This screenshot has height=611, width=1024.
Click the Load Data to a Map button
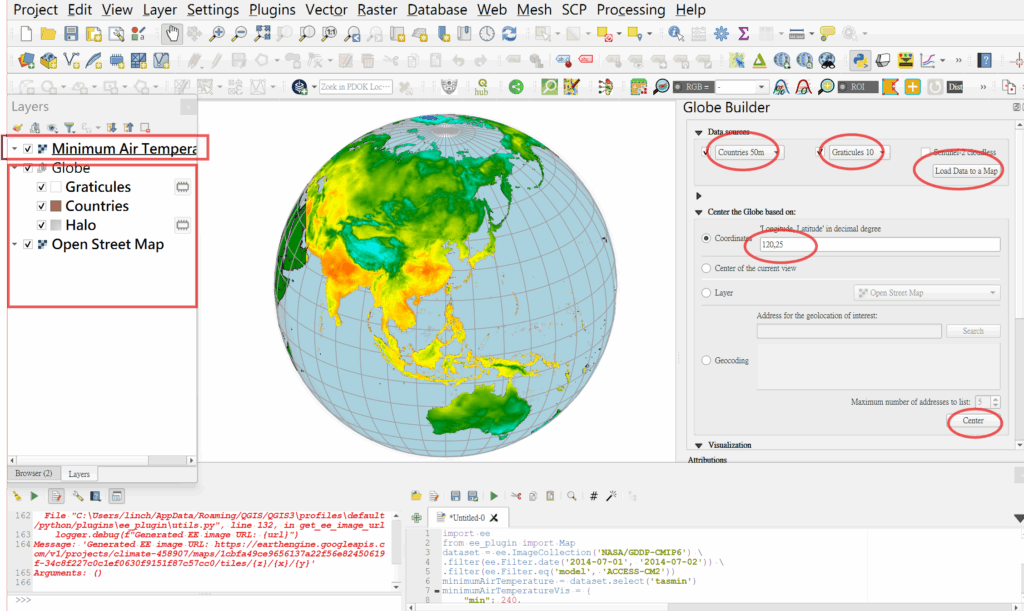tap(965, 171)
